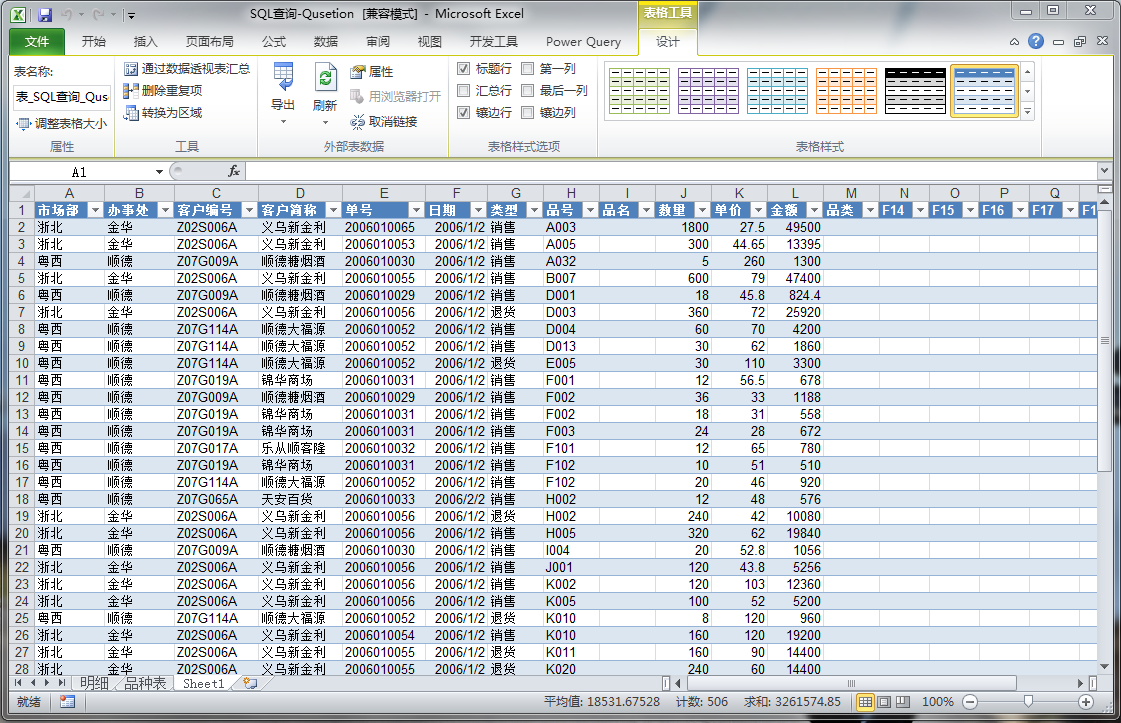
Task: Click the 刷新 refresh button
Action: pos(325,93)
